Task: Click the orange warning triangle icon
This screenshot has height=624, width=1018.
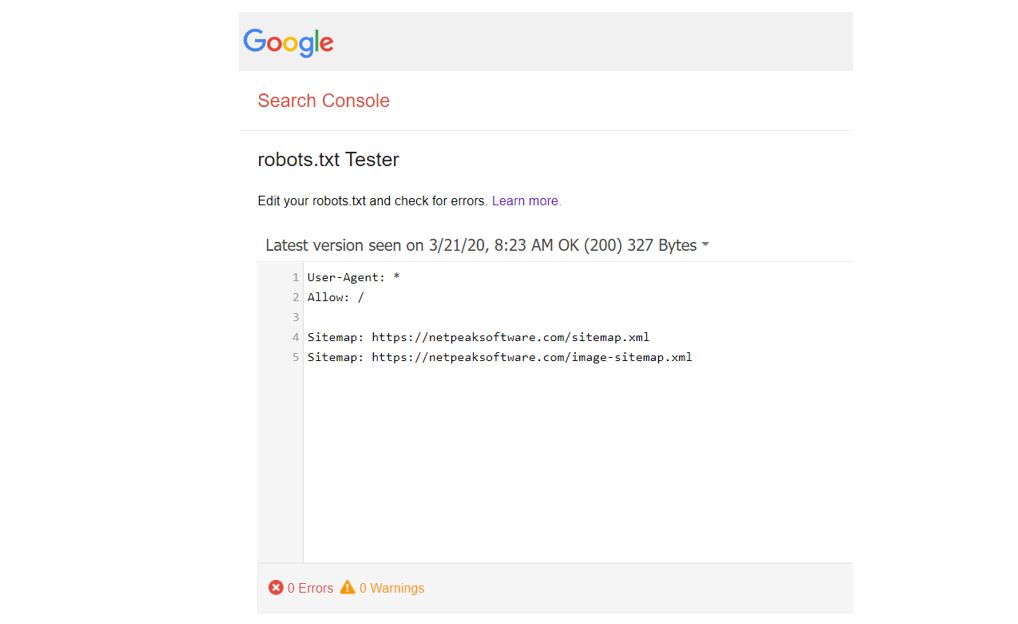Action: click(x=347, y=588)
